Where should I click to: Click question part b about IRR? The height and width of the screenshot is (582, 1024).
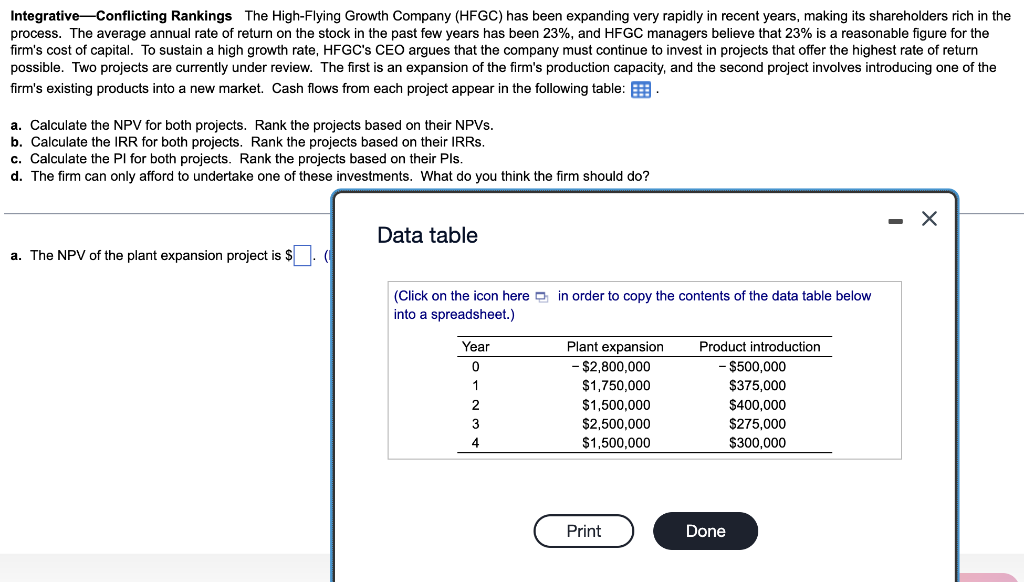pyautogui.click(x=248, y=142)
